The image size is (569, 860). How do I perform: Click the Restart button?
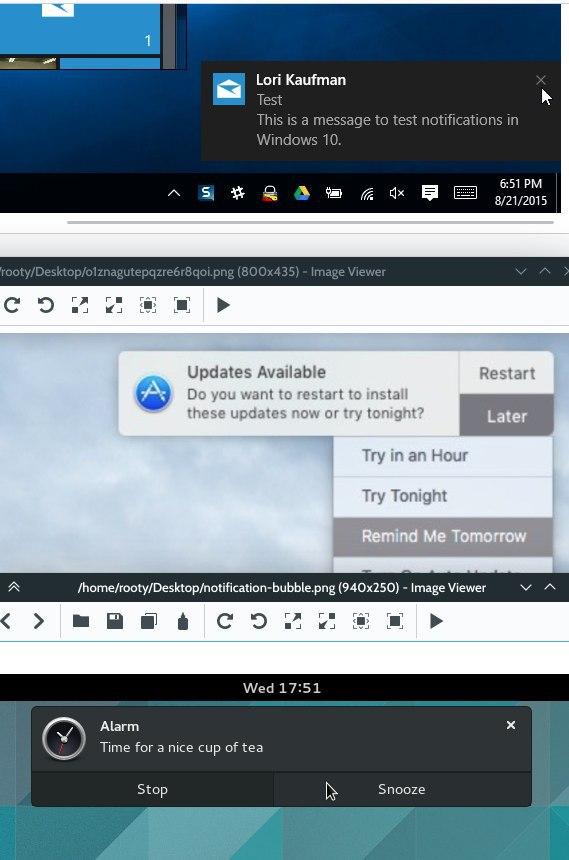pos(507,373)
